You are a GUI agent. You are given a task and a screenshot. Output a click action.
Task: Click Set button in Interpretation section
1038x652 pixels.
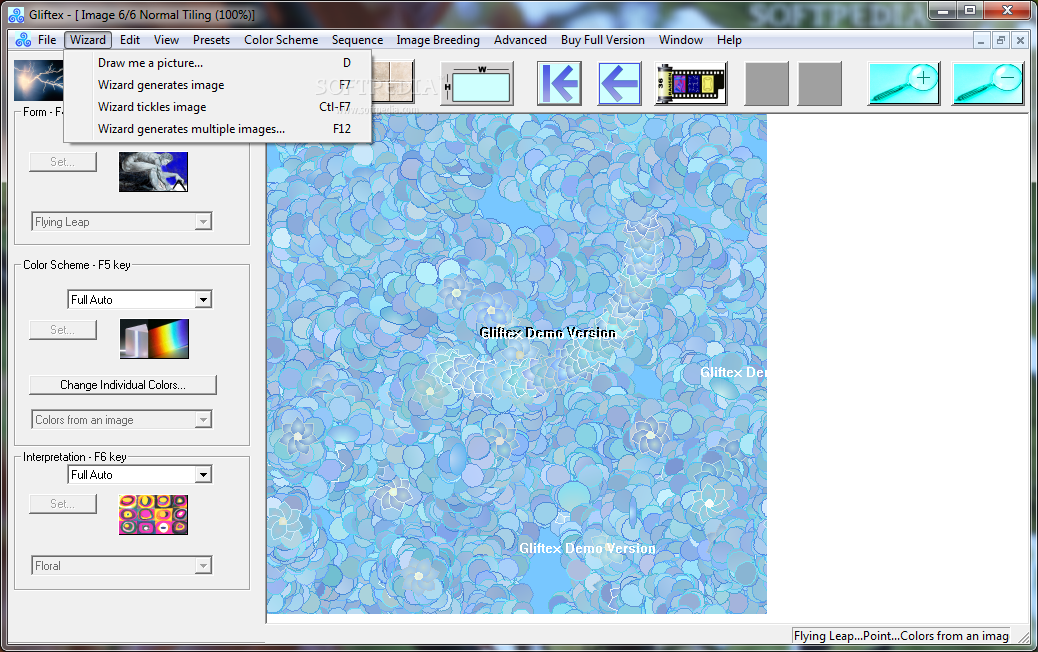pos(63,504)
